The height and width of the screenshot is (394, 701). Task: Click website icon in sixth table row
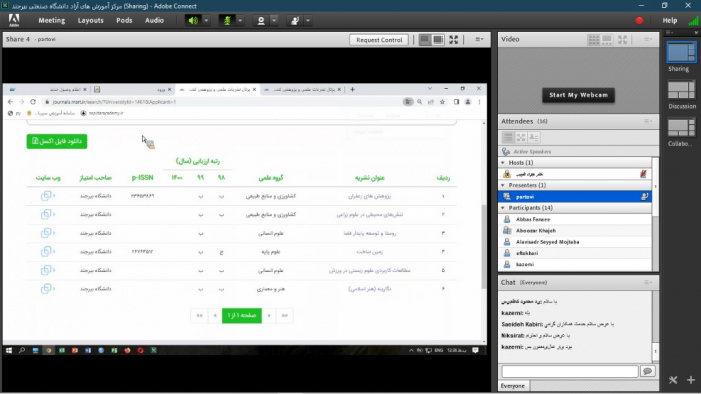click(x=47, y=289)
